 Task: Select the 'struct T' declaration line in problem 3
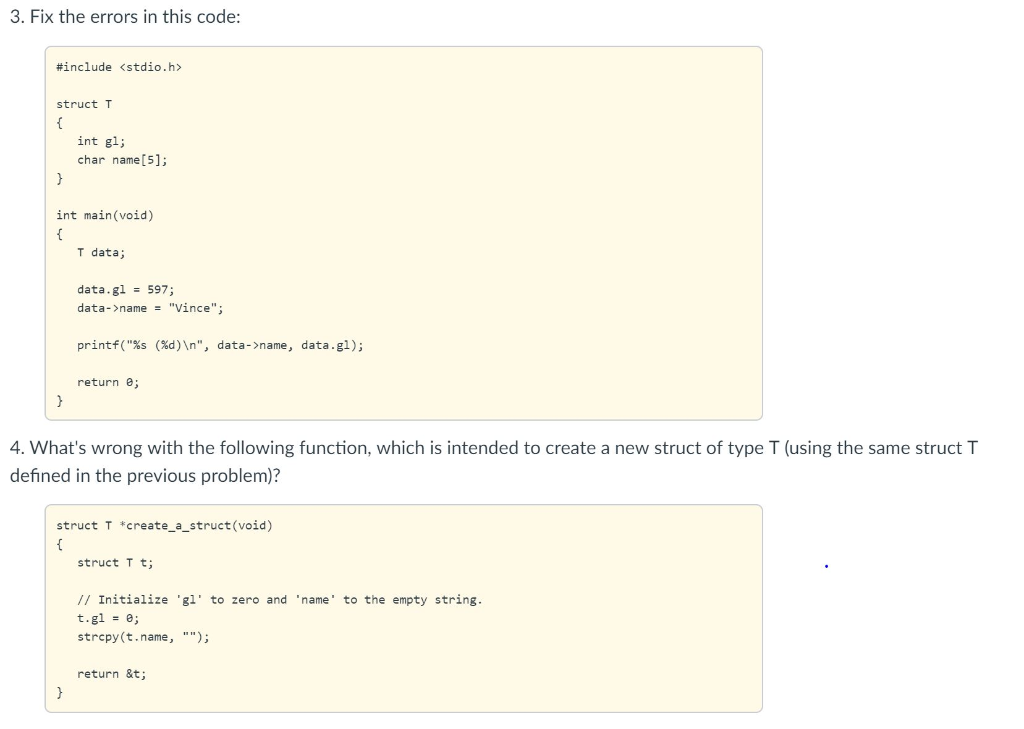click(84, 105)
